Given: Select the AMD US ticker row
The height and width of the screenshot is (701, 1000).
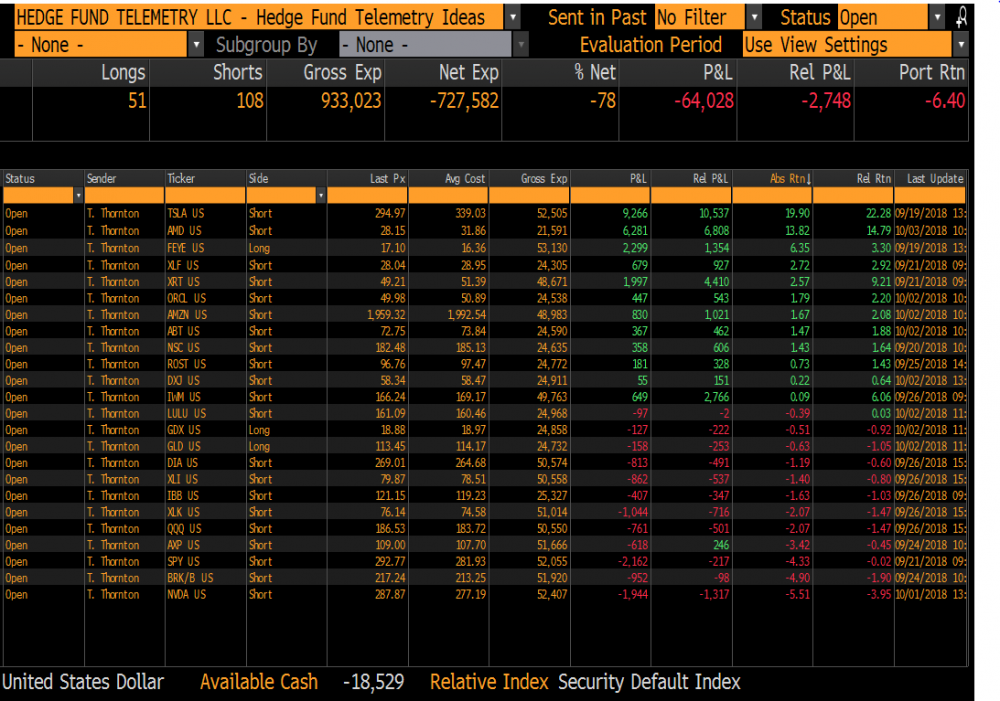Looking at the screenshot, I should (184, 230).
